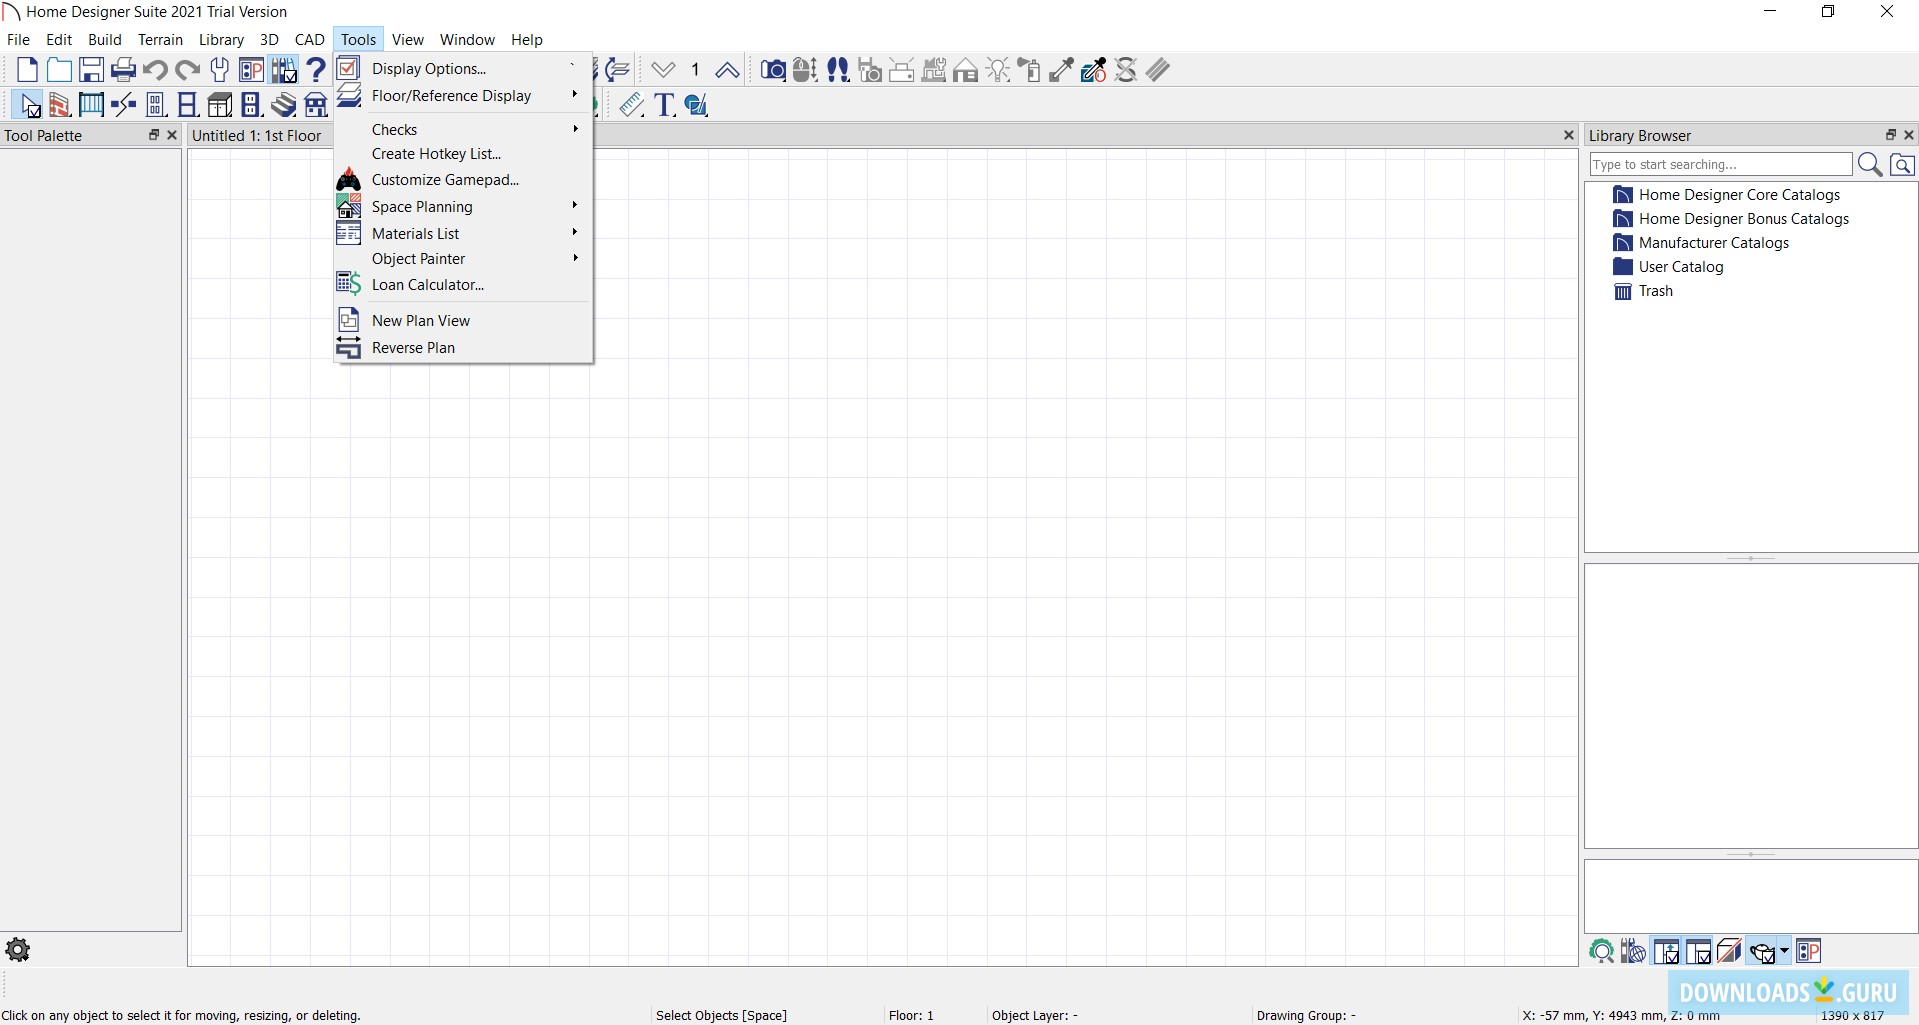Screen dimensions: 1919x1025
Task: Select the Material Eyedropper tool
Action: [1061, 70]
